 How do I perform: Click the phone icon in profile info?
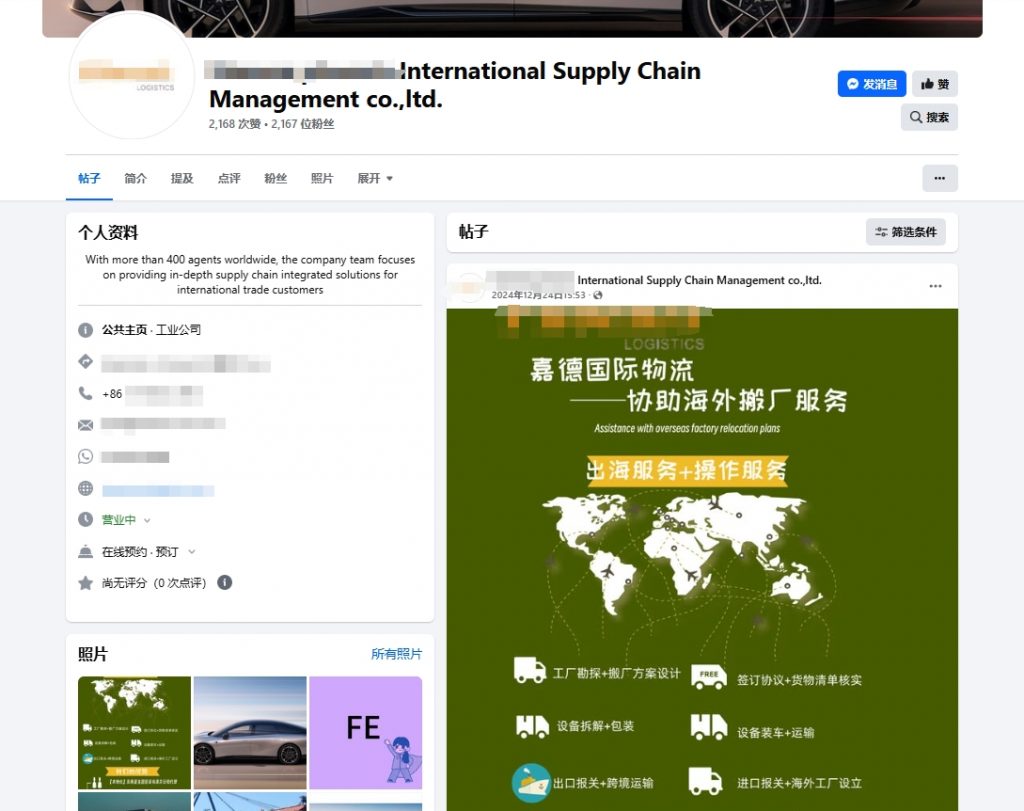coord(86,393)
